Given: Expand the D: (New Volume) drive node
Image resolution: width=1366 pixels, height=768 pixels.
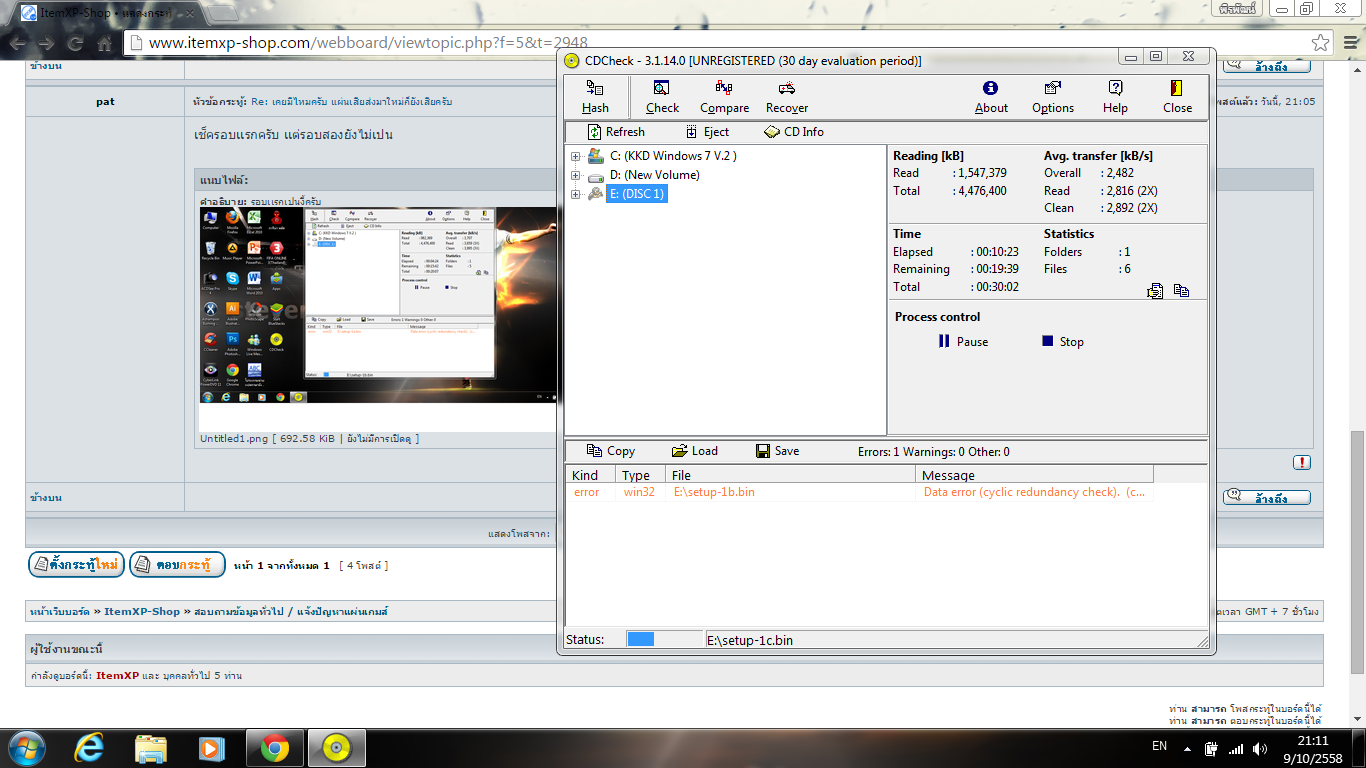Looking at the screenshot, I should 576,176.
